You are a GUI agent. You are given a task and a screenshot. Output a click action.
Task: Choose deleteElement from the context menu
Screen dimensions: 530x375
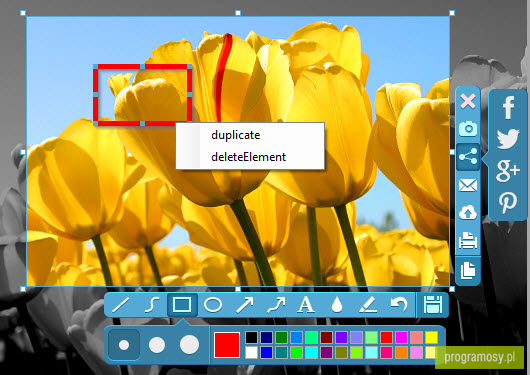248,157
